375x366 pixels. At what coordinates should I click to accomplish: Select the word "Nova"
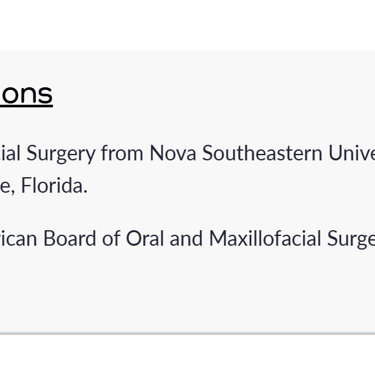(x=173, y=153)
